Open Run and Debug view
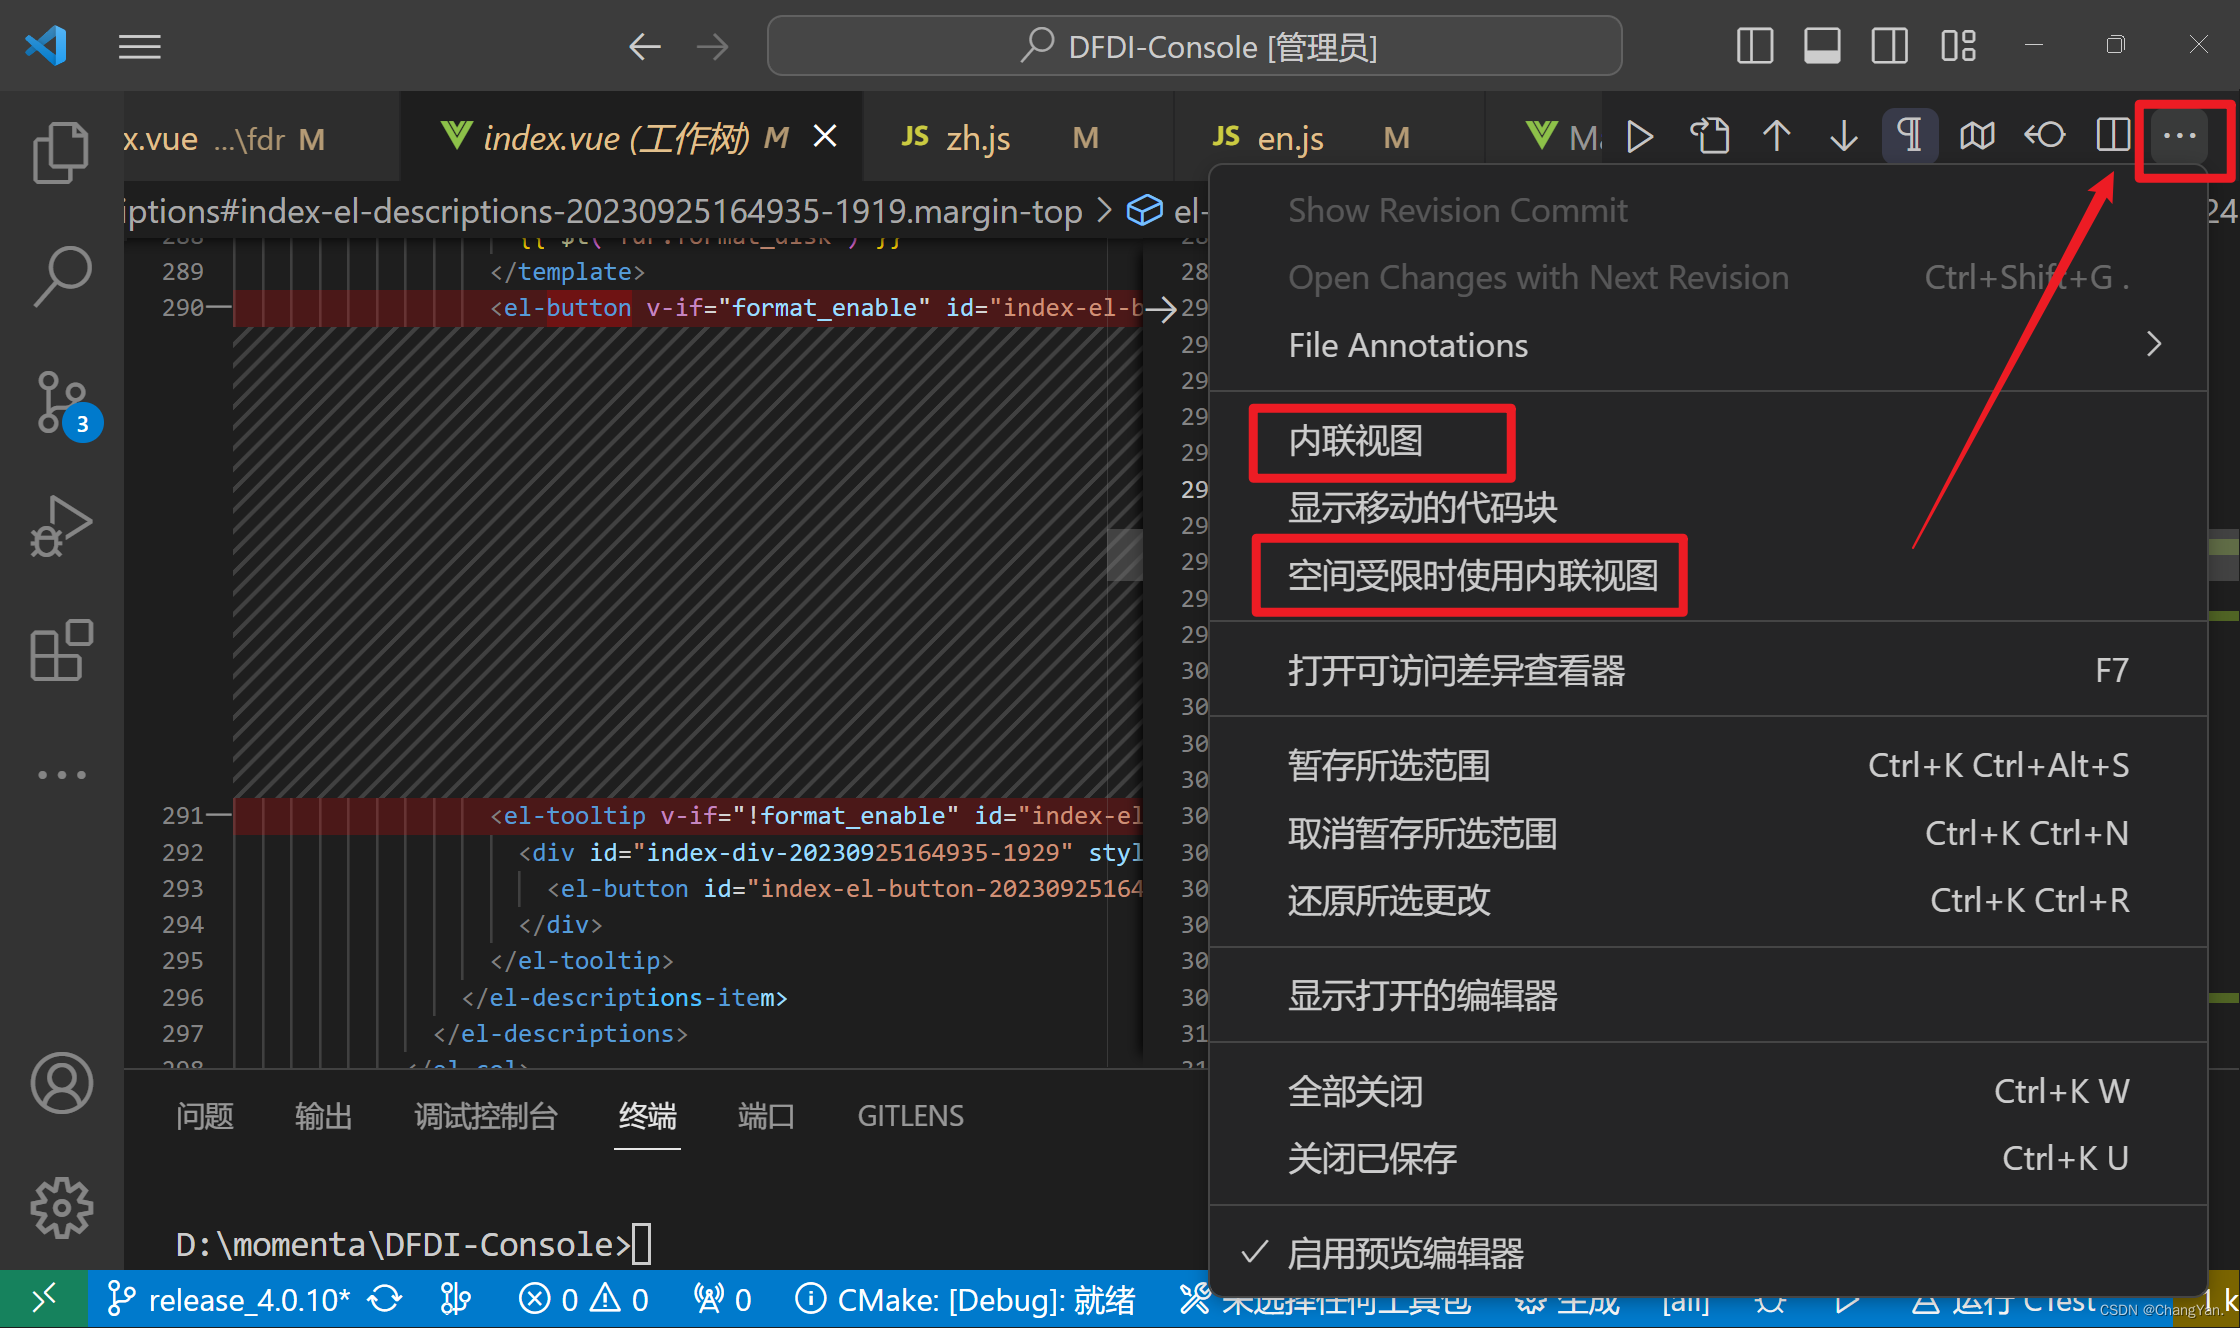This screenshot has height=1328, width=2240. coord(61,526)
